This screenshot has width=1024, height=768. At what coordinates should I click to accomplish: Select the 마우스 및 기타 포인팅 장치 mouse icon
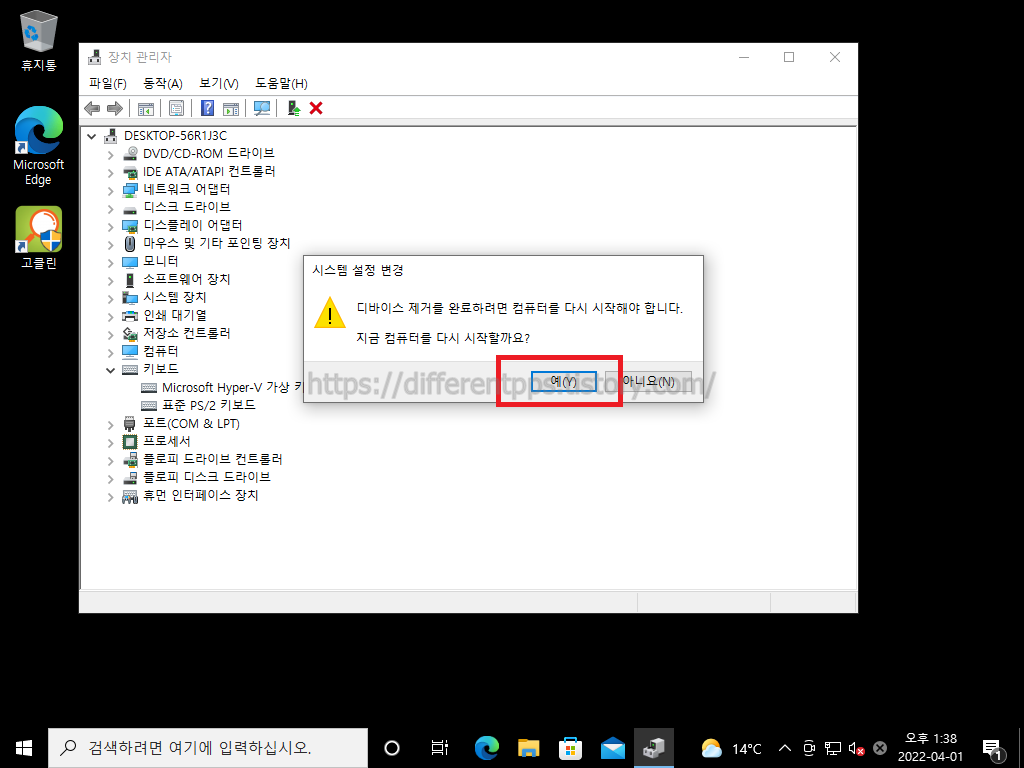tap(130, 244)
